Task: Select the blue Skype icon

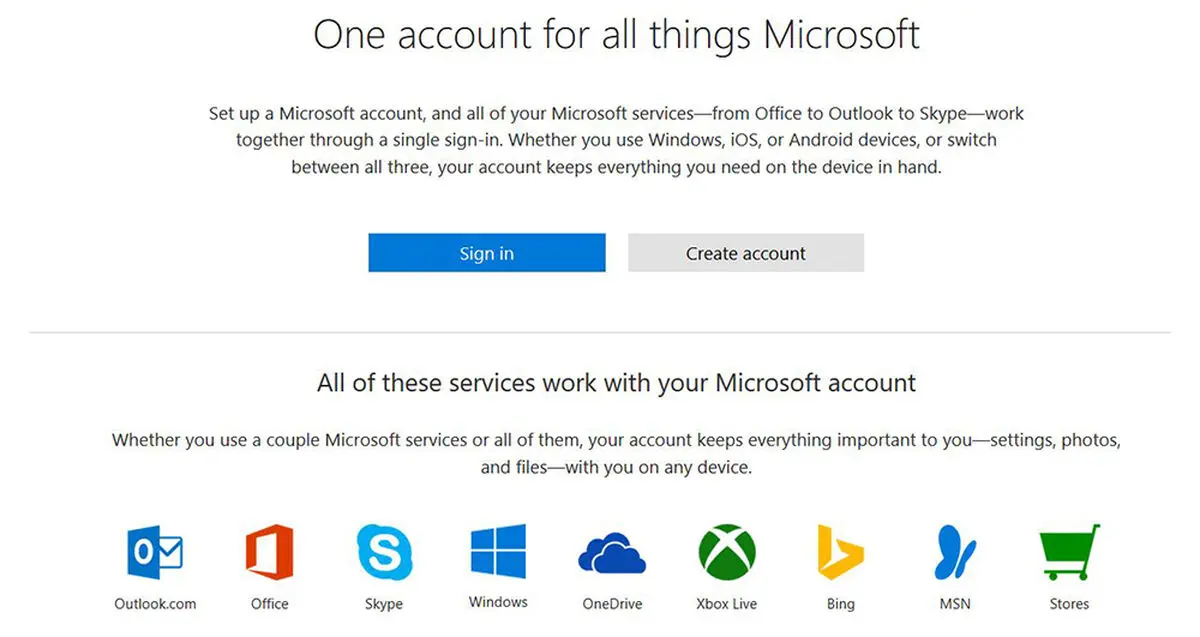Action: pyautogui.click(x=384, y=553)
